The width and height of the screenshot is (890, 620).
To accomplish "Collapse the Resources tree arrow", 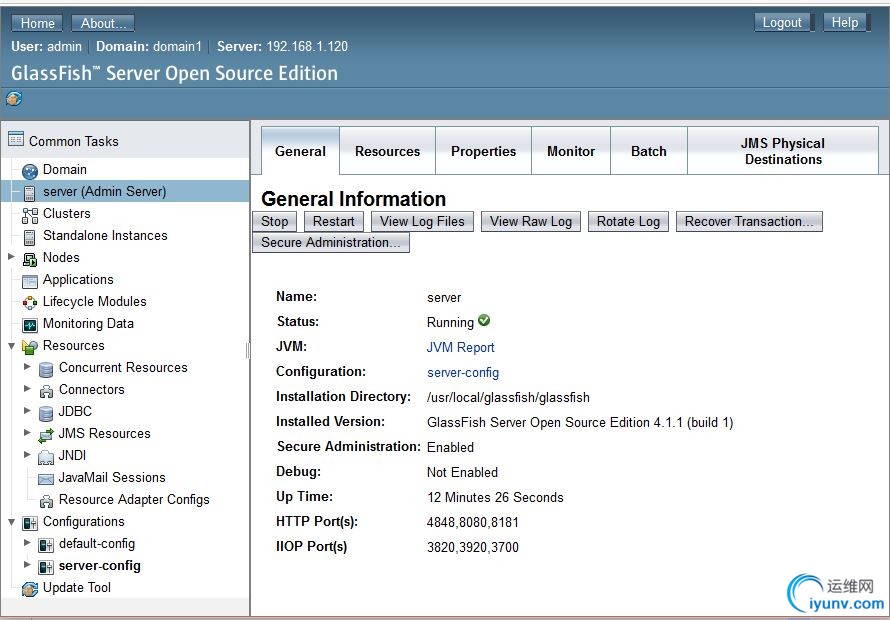I will 11,345.
